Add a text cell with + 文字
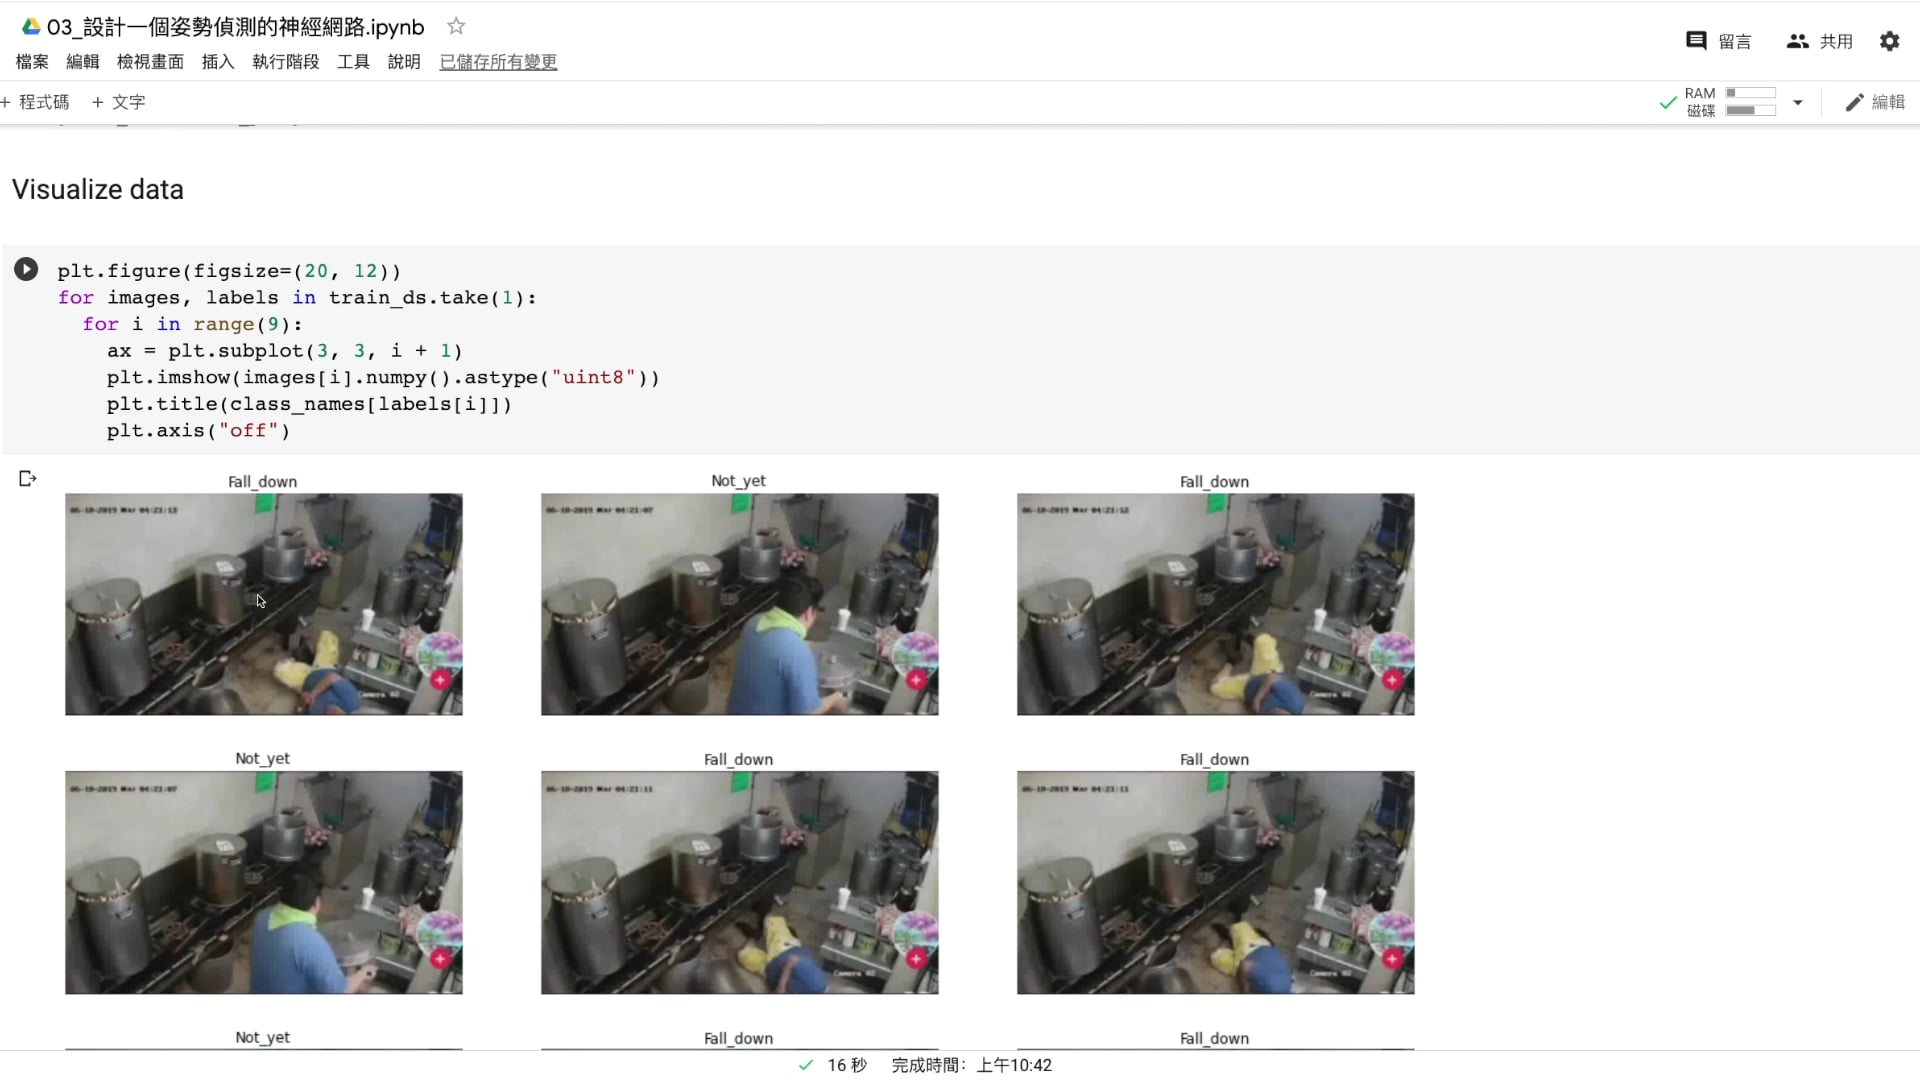 coord(119,102)
